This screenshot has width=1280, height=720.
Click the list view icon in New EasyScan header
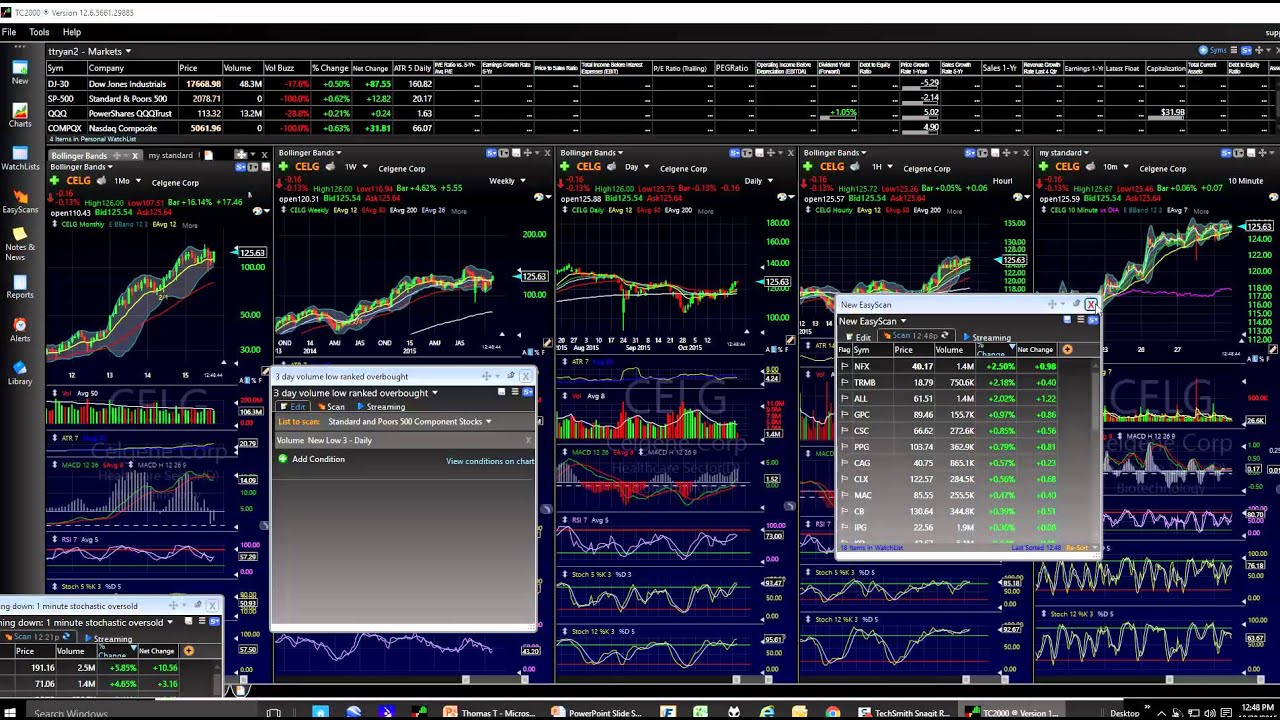click(1080, 320)
